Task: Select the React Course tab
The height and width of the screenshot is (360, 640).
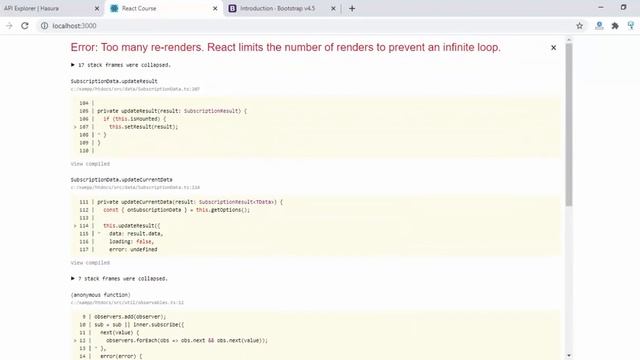Action: pyautogui.click(x=163, y=9)
